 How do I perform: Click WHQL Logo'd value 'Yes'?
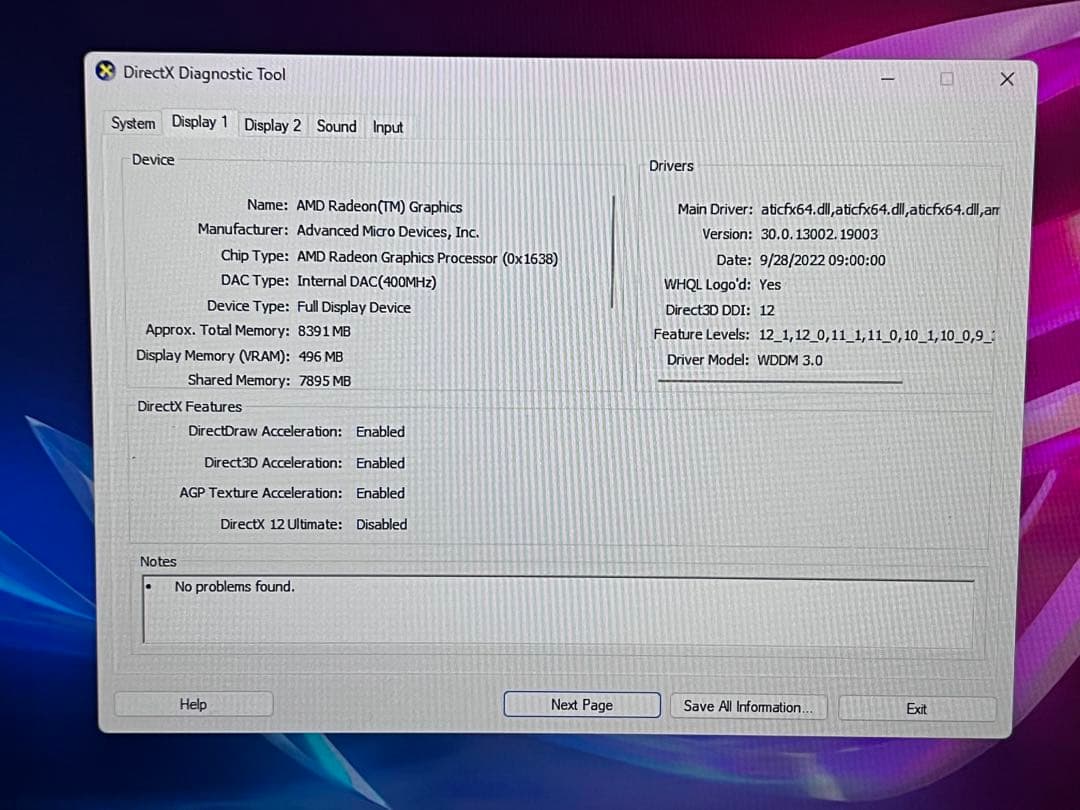point(769,284)
